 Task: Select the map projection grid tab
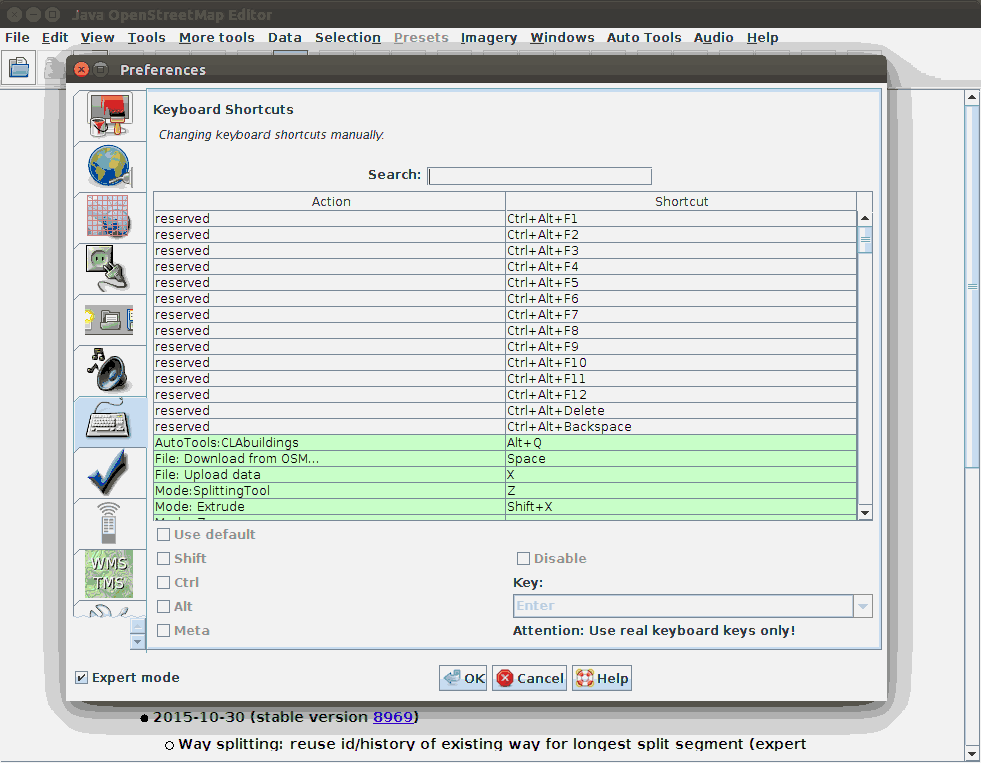tap(109, 217)
